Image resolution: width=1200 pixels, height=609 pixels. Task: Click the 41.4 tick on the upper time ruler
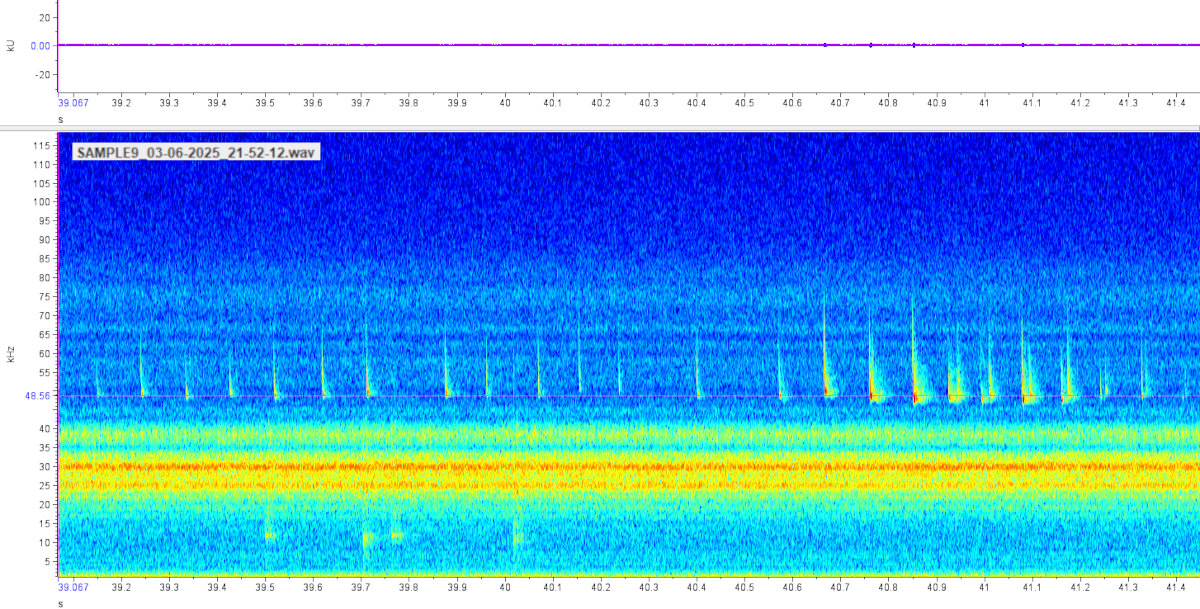[x=1175, y=103]
